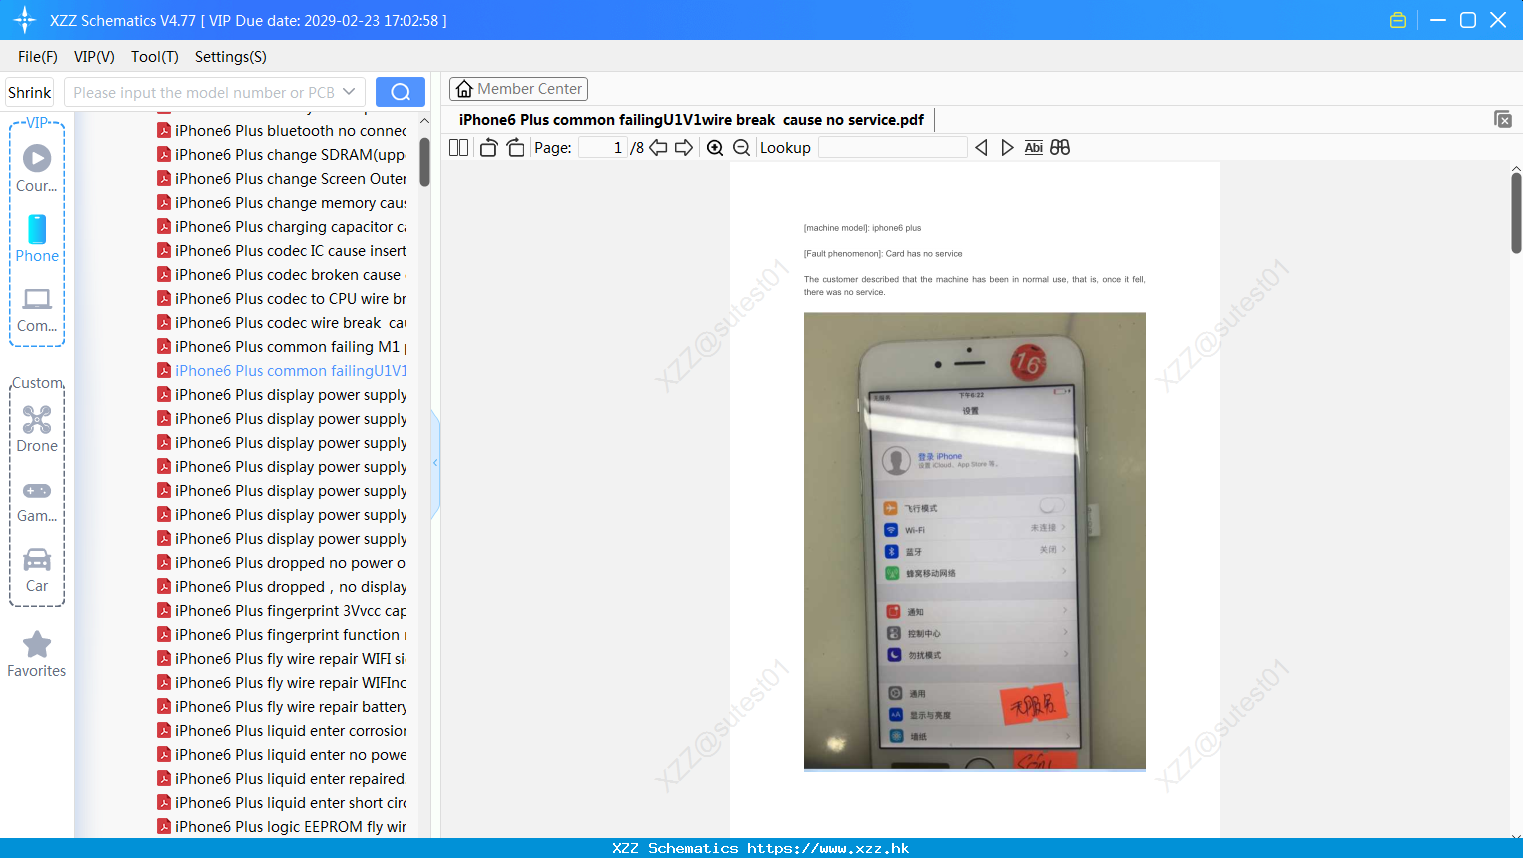Open iPhone6 Plus fly wire repair WIFI si file
The image size is (1523, 858).
click(x=282, y=659)
